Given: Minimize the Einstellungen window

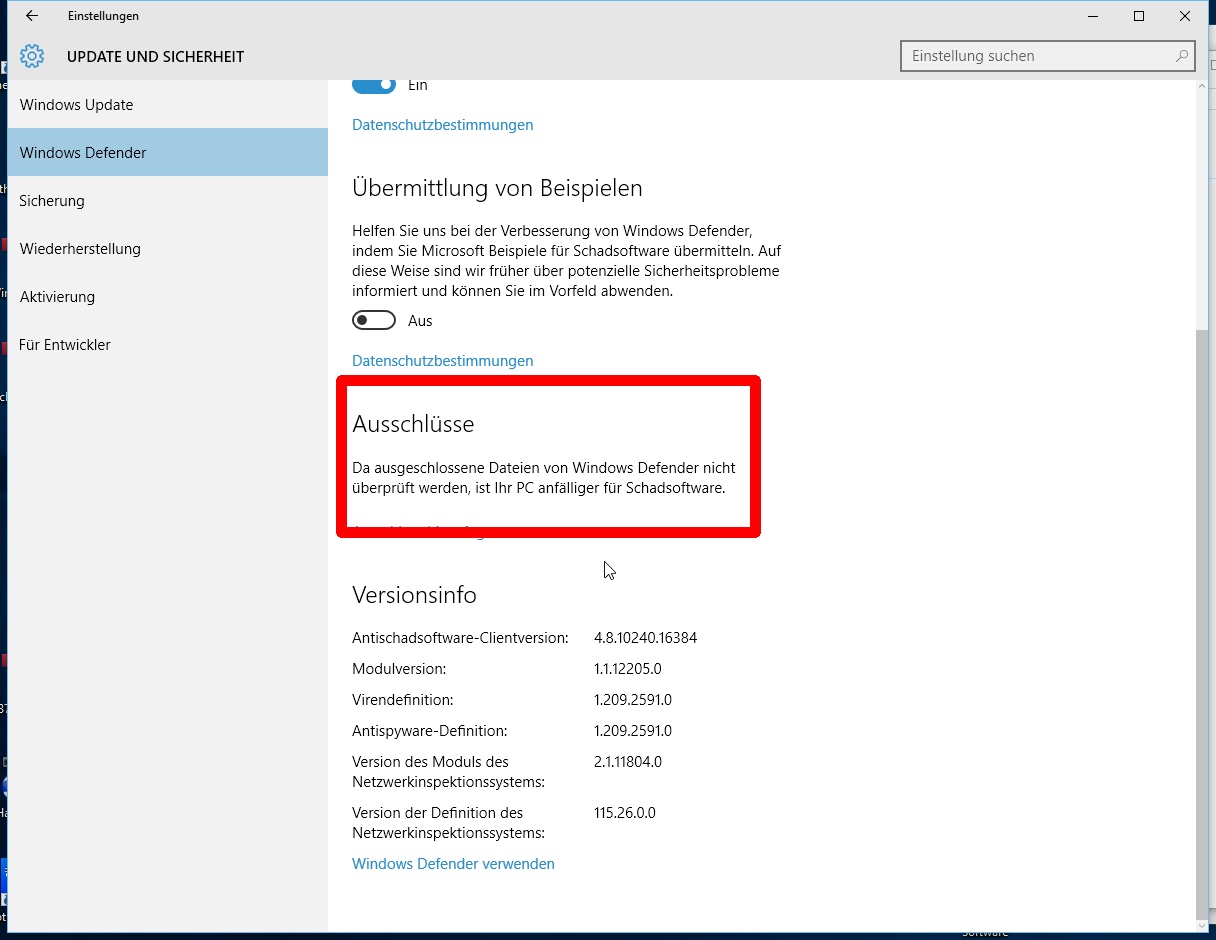Looking at the screenshot, I should [1093, 16].
